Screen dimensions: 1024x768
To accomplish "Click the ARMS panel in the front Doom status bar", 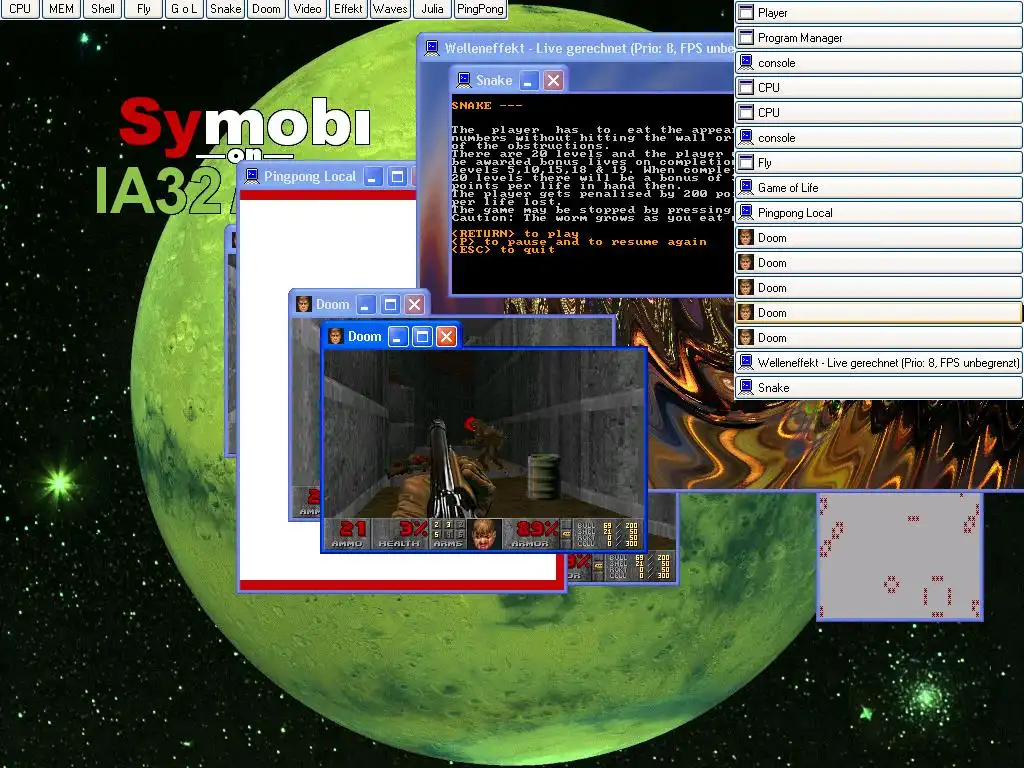I will [449, 534].
